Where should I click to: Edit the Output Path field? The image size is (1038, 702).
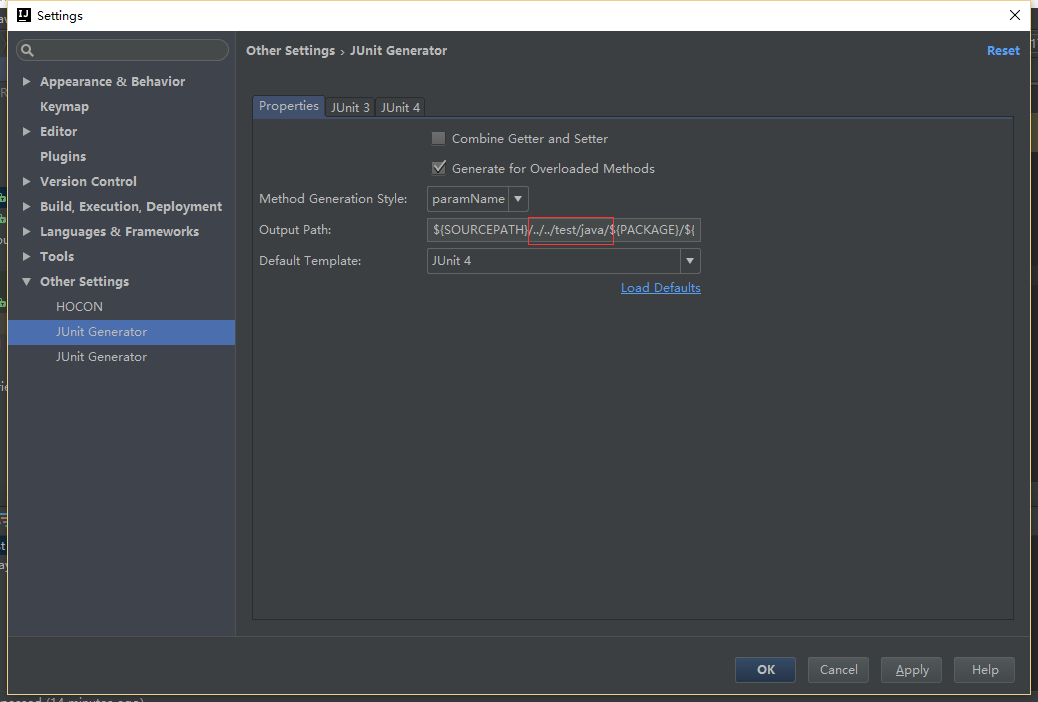click(563, 230)
